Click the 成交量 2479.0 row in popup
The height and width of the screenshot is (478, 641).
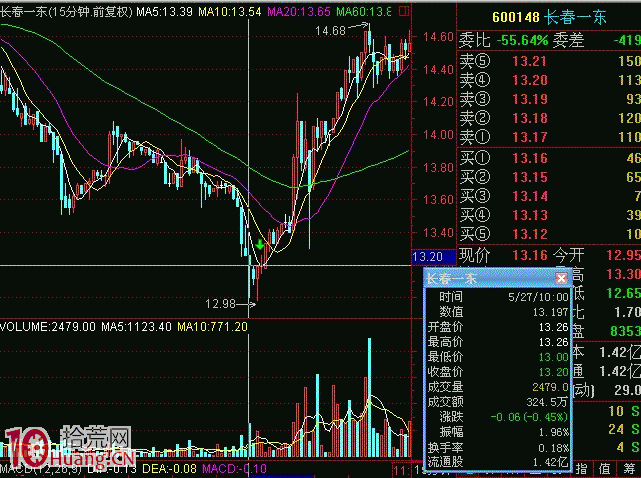tap(498, 386)
